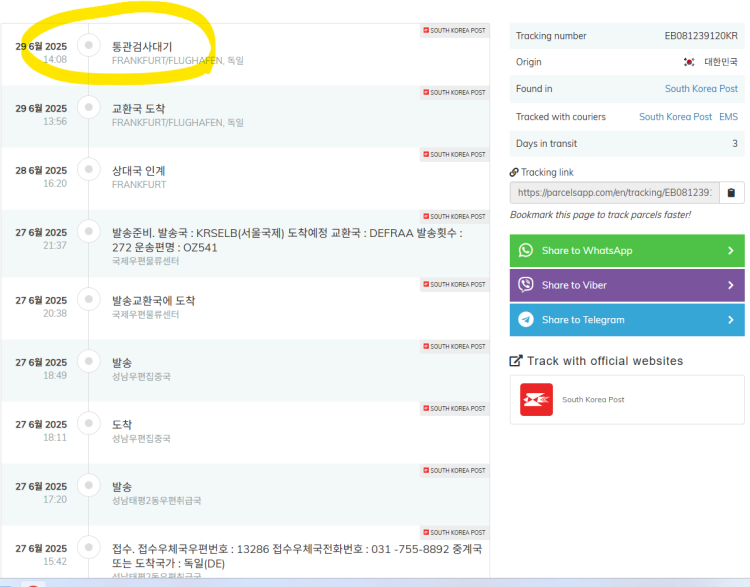Click timeline dot for 13:56 event
The height and width of the screenshot is (587, 750).
coord(88,107)
